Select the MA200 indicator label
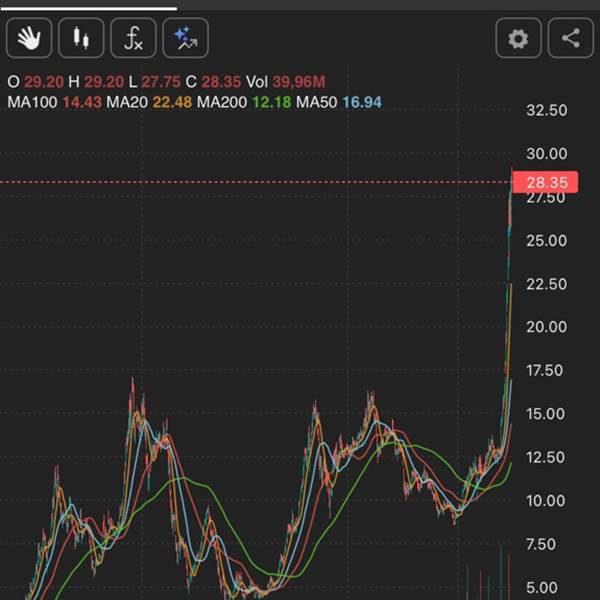Viewport: 600px width, 600px height. point(222,102)
